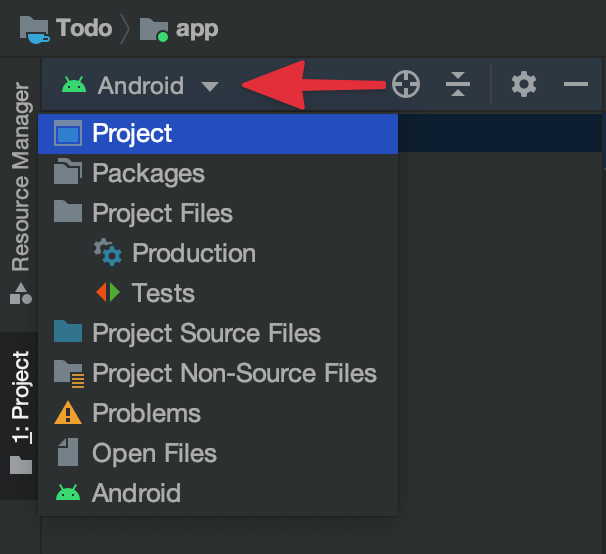The image size is (606, 554).
Task: Open the Resource Manager side tab
Action: tap(20, 193)
